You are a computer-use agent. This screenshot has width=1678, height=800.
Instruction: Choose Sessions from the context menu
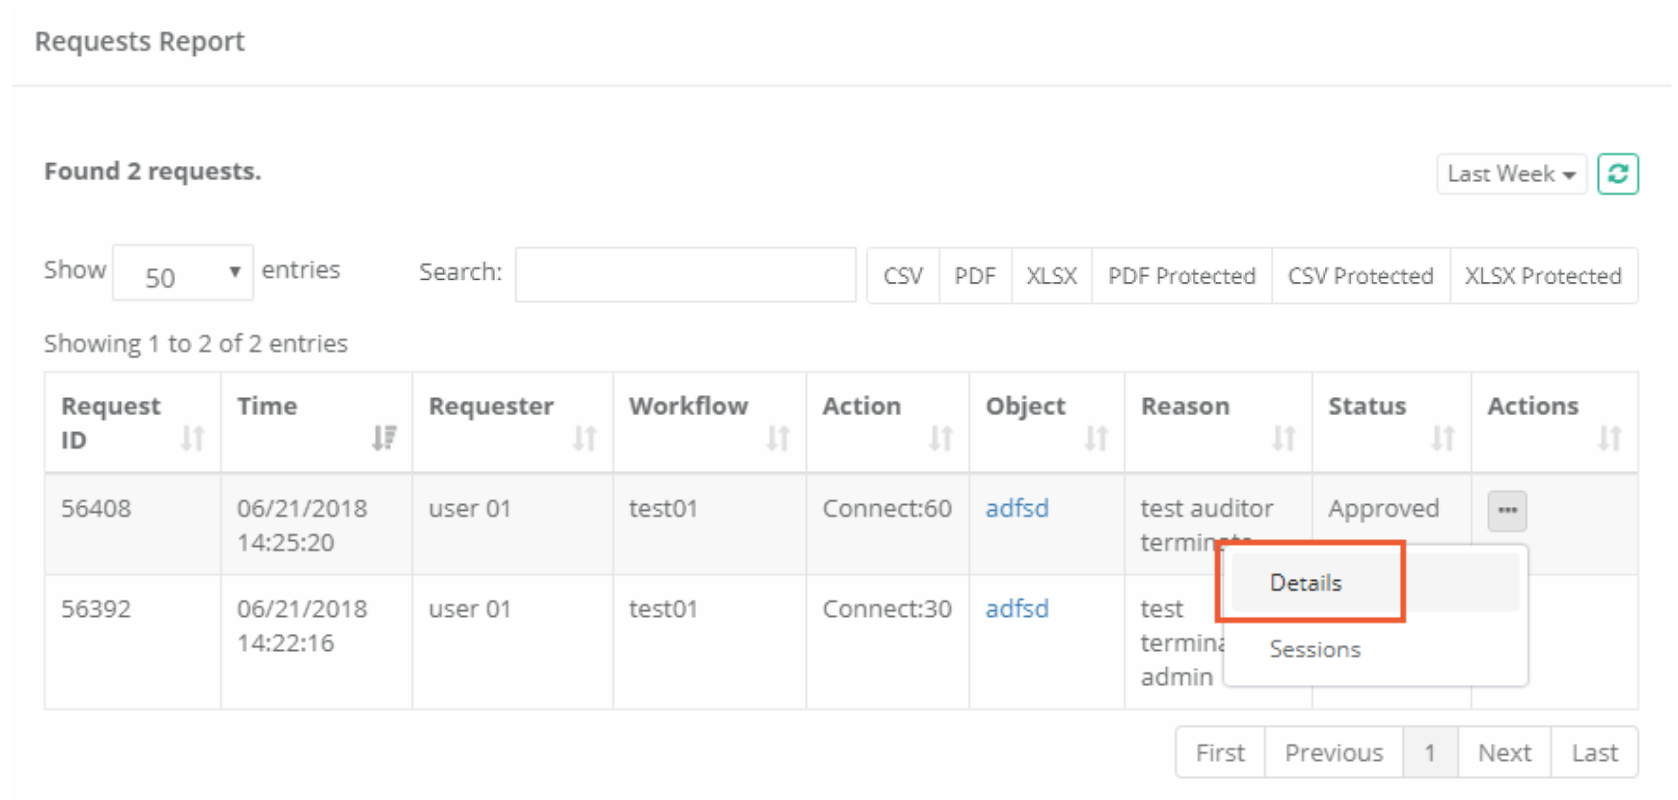[1314, 649]
